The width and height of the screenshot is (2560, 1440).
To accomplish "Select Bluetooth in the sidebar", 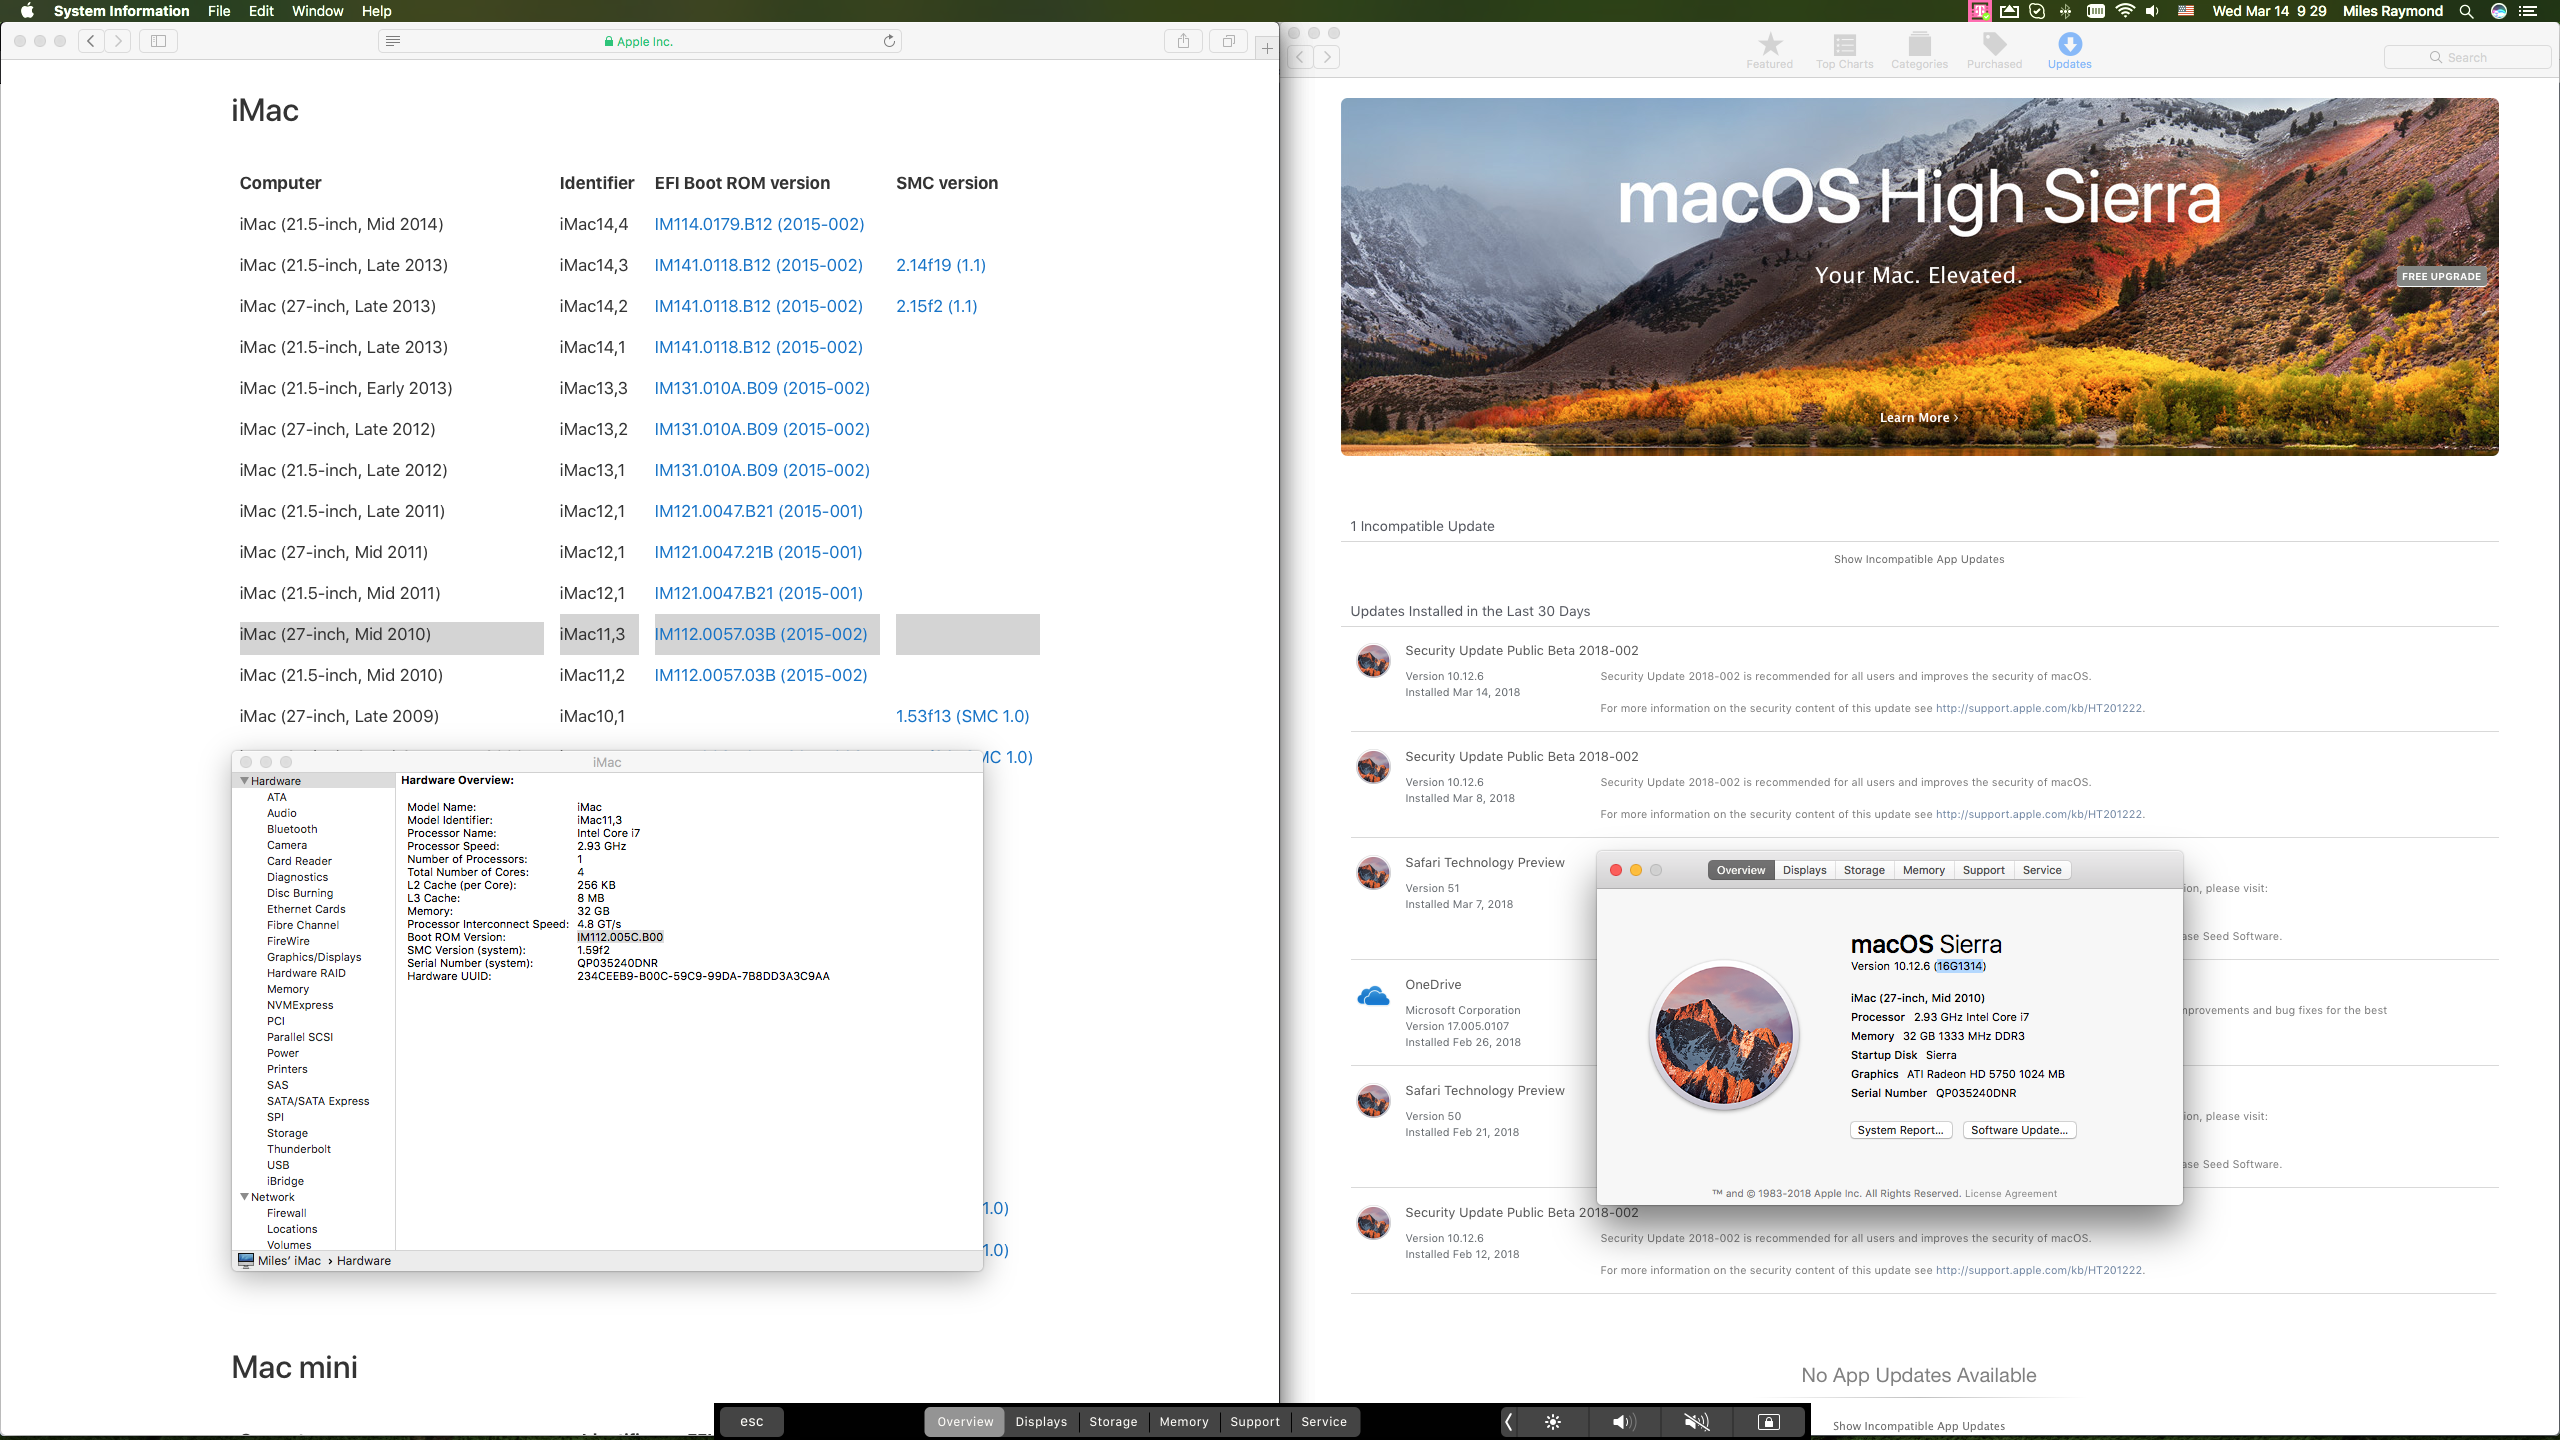I will pyautogui.click(x=291, y=829).
